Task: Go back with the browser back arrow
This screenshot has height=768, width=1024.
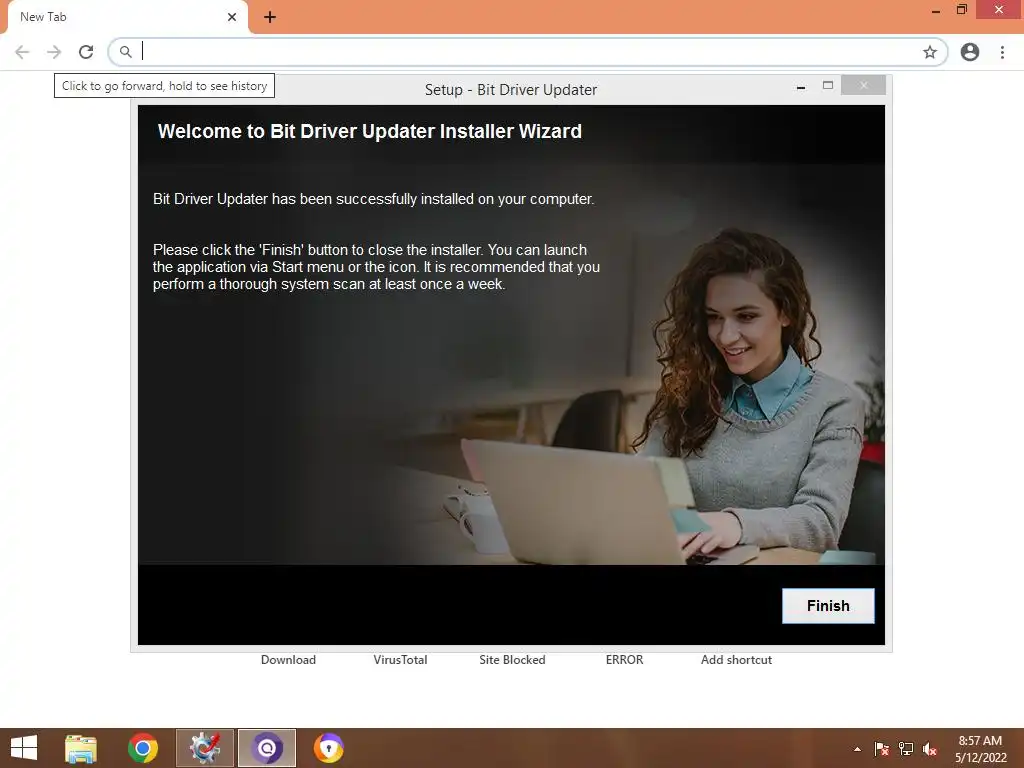Action: (22, 52)
